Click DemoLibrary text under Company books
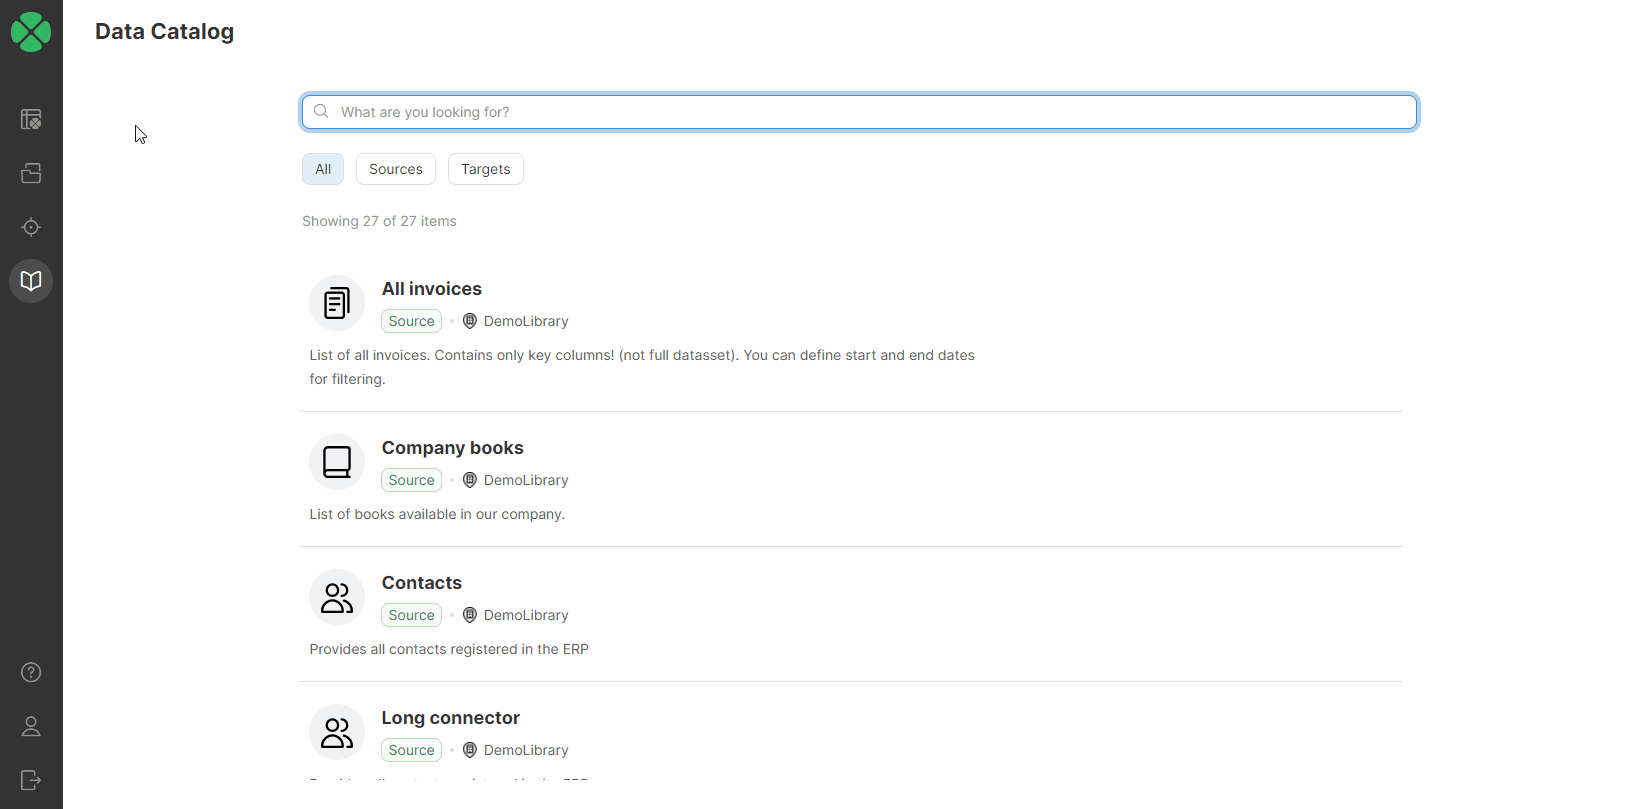This screenshot has width=1636, height=809. [x=526, y=480]
